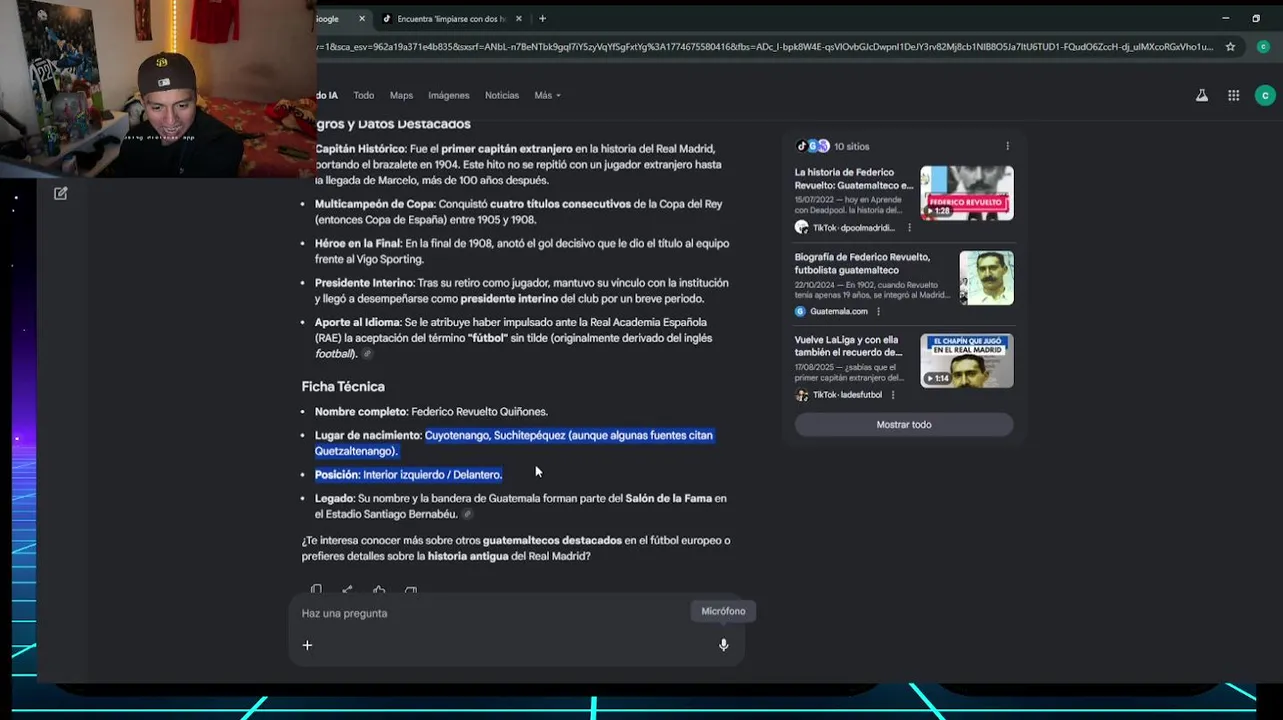Click the '10 sitios' label
This screenshot has width=1283, height=720.
point(852,146)
